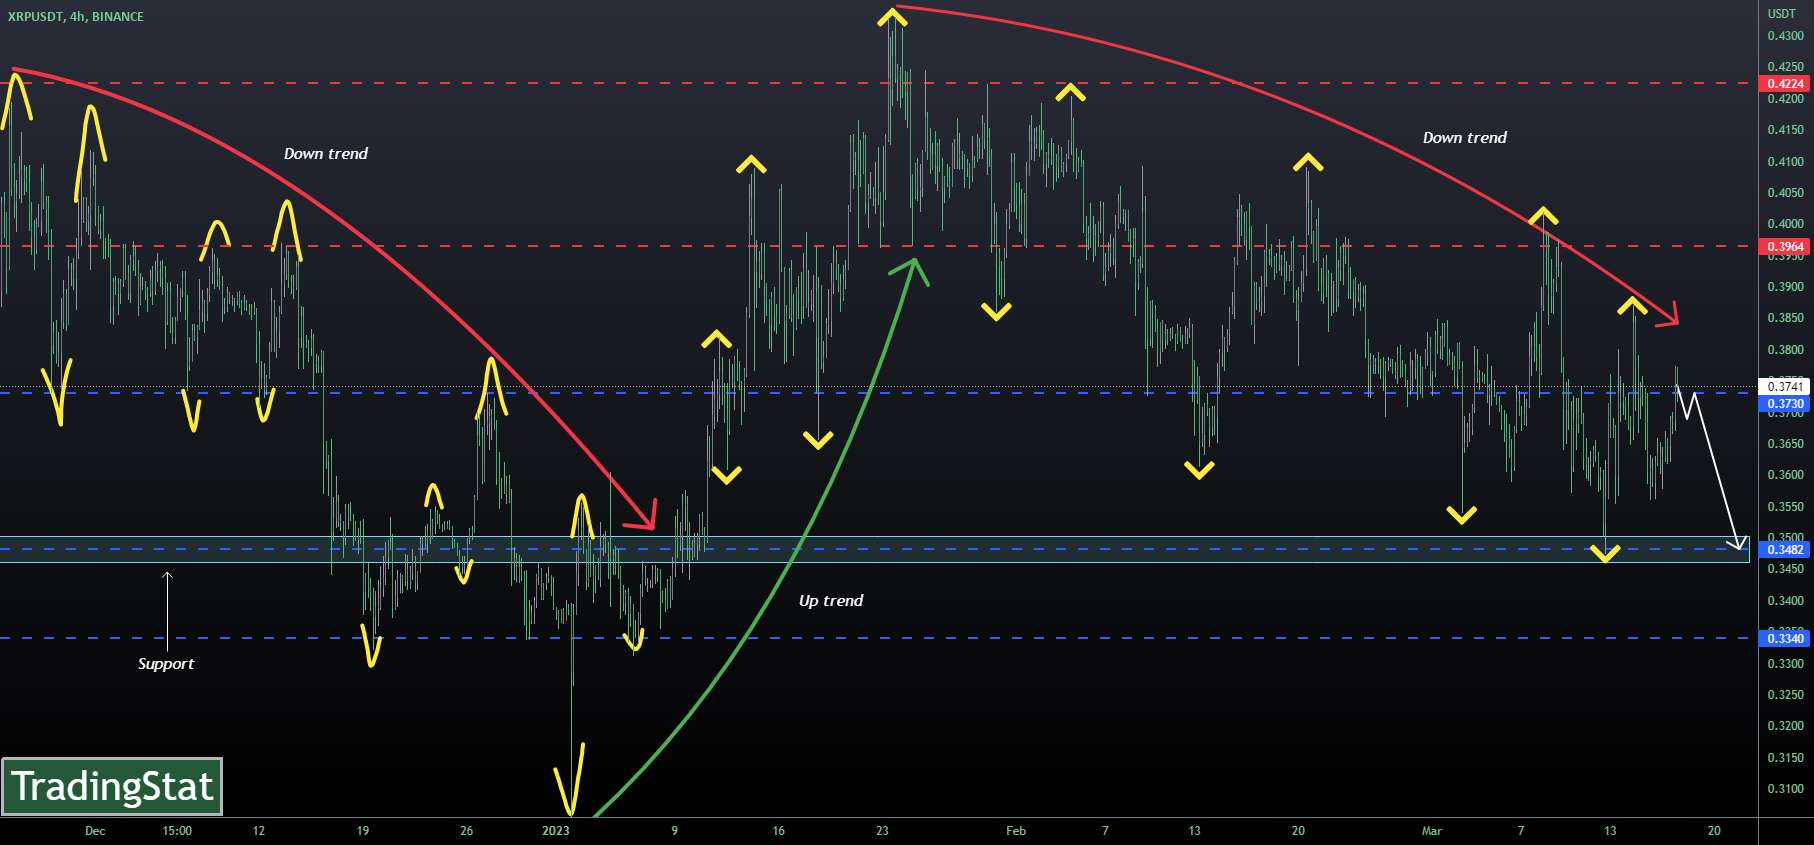This screenshot has width=1814, height=845.
Task: Click the 0.3400 price axis tick
Action: point(1785,601)
